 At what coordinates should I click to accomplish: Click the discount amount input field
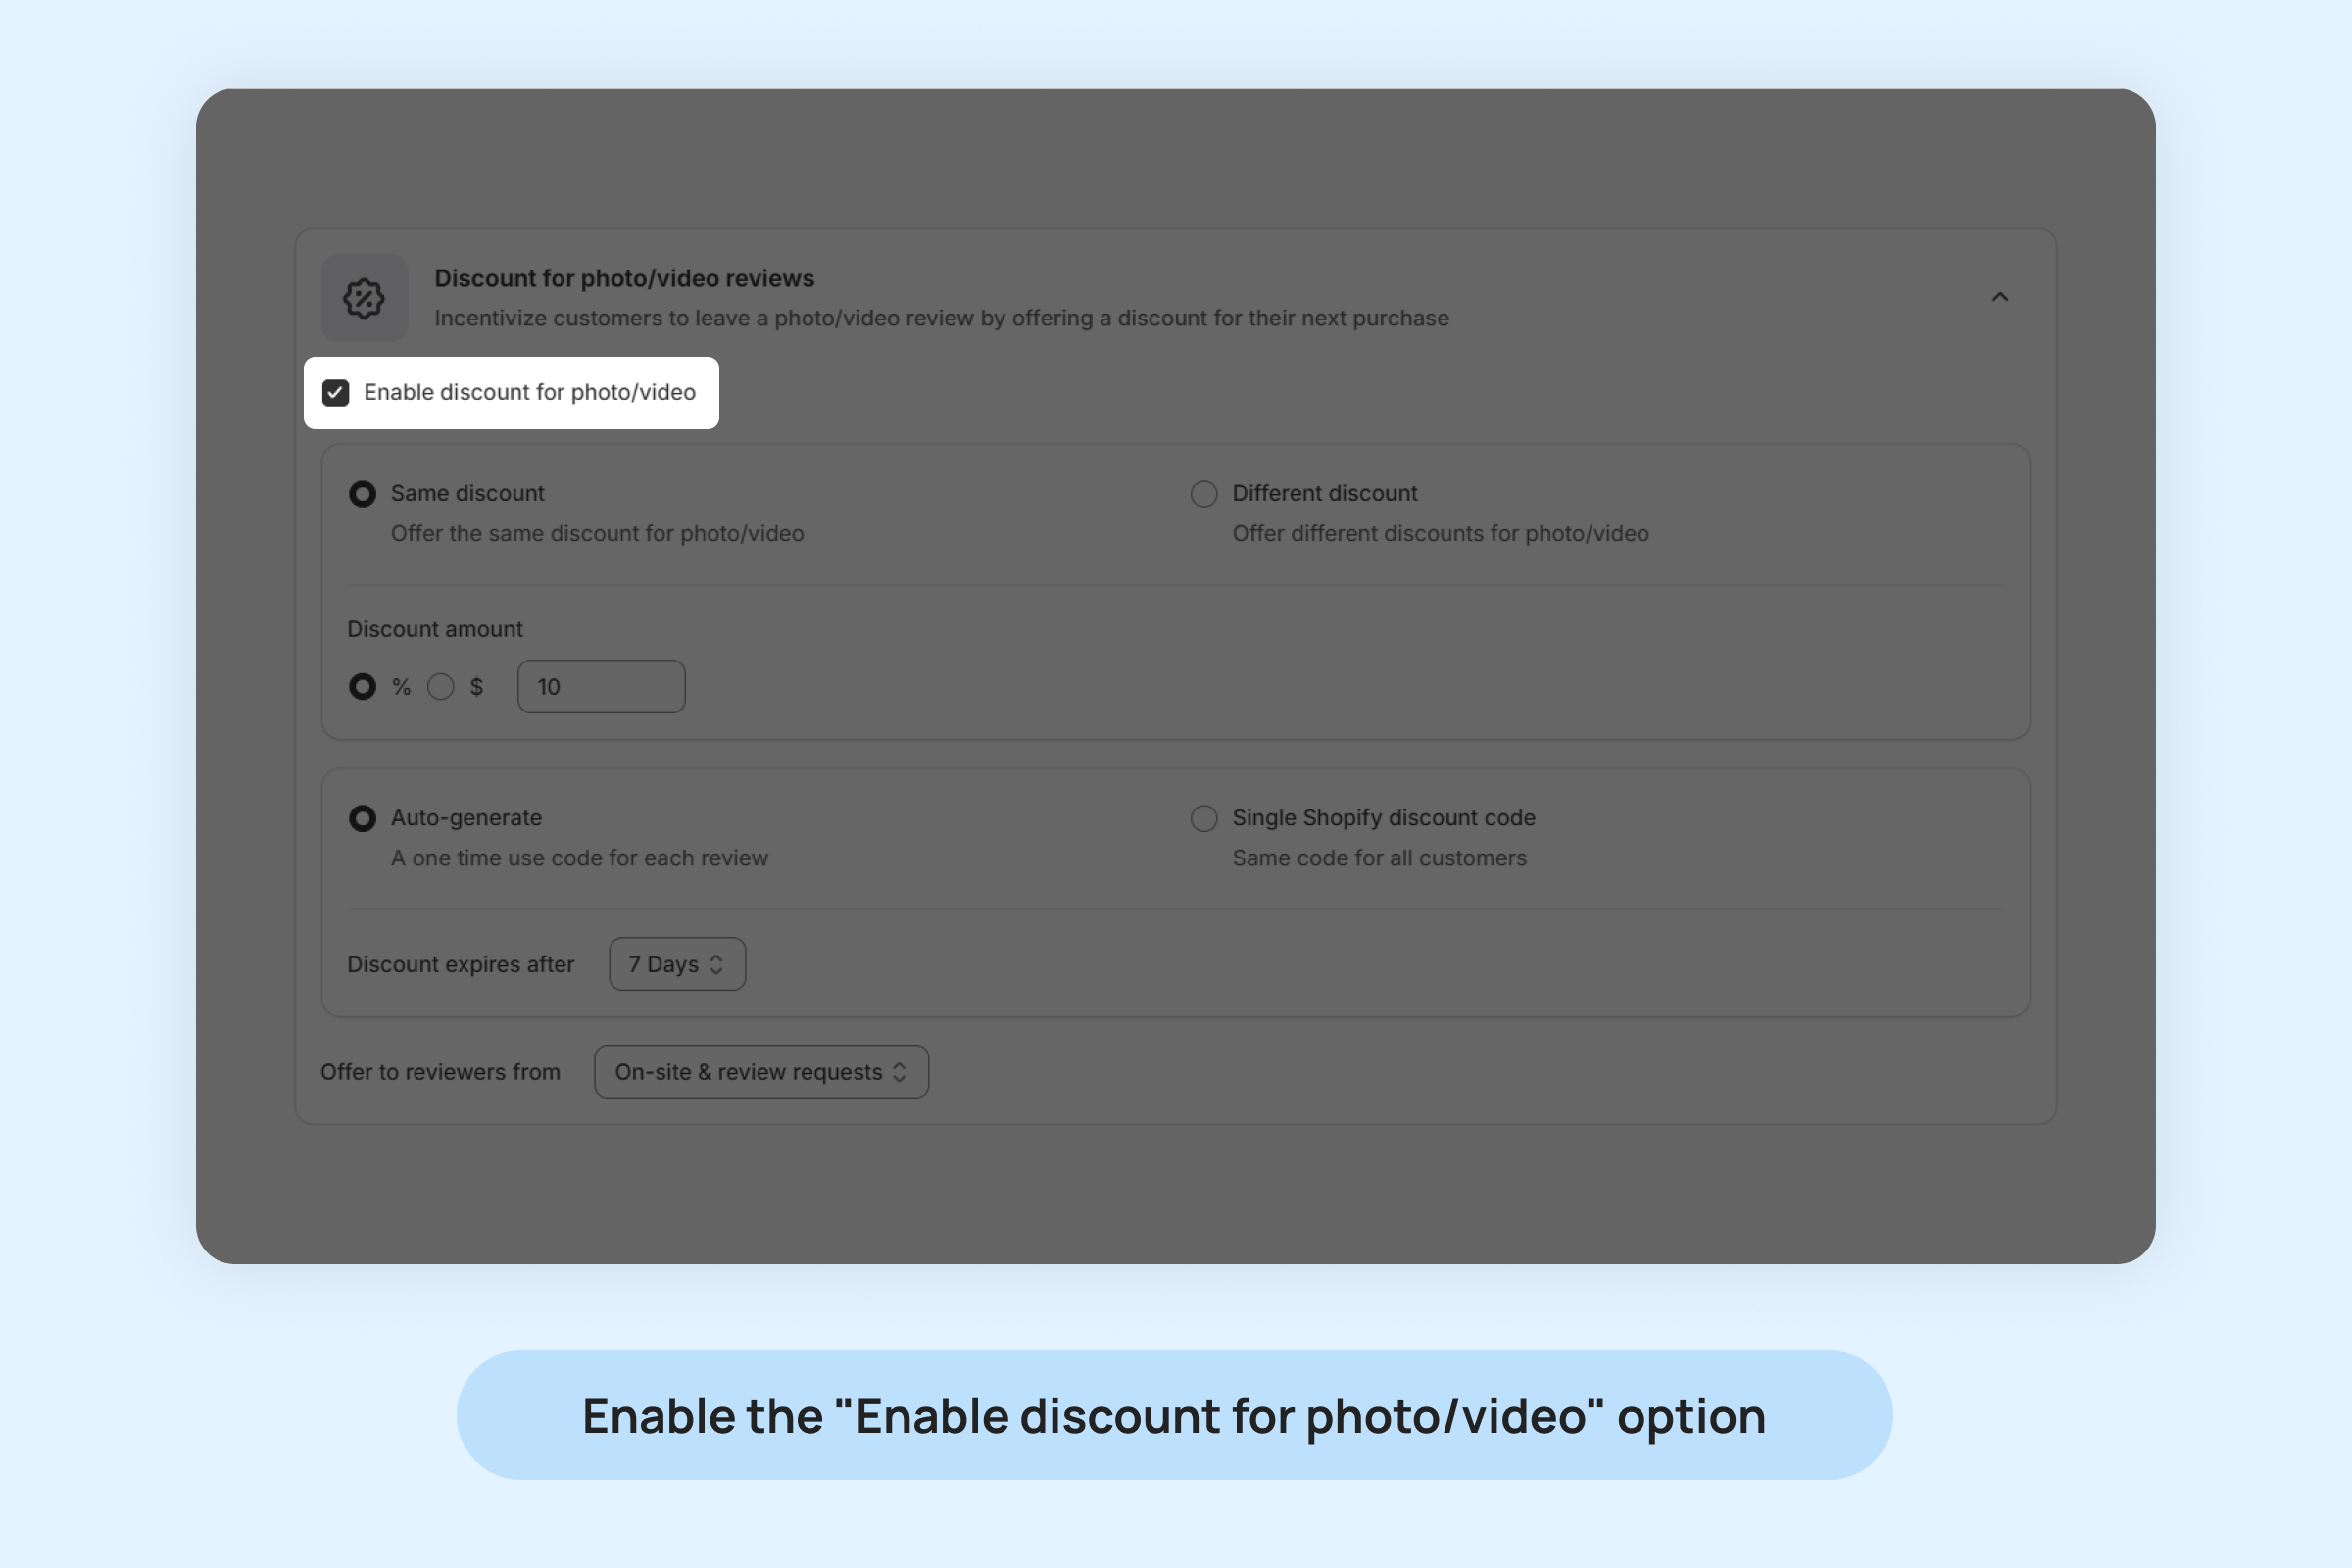(601, 687)
